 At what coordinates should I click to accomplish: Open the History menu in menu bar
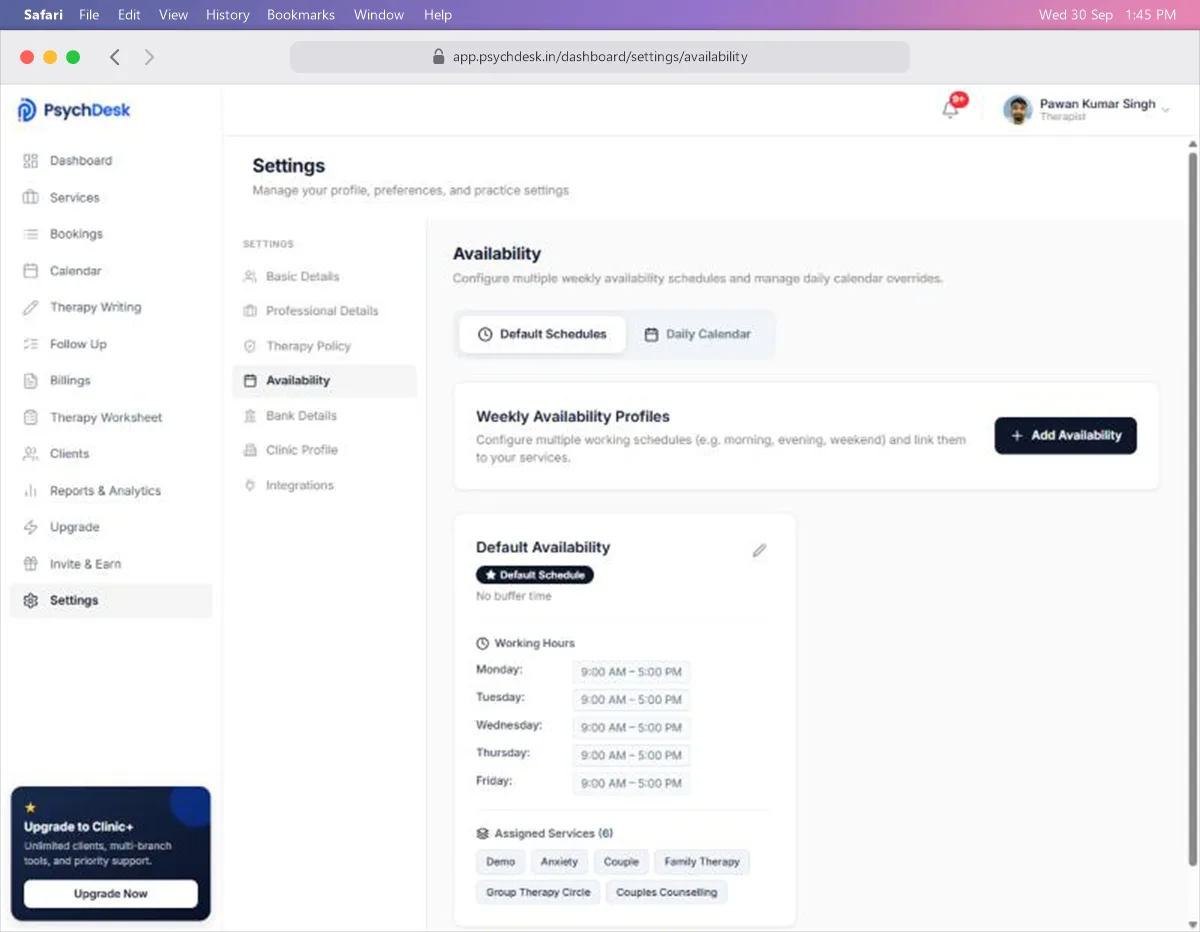pyautogui.click(x=228, y=15)
